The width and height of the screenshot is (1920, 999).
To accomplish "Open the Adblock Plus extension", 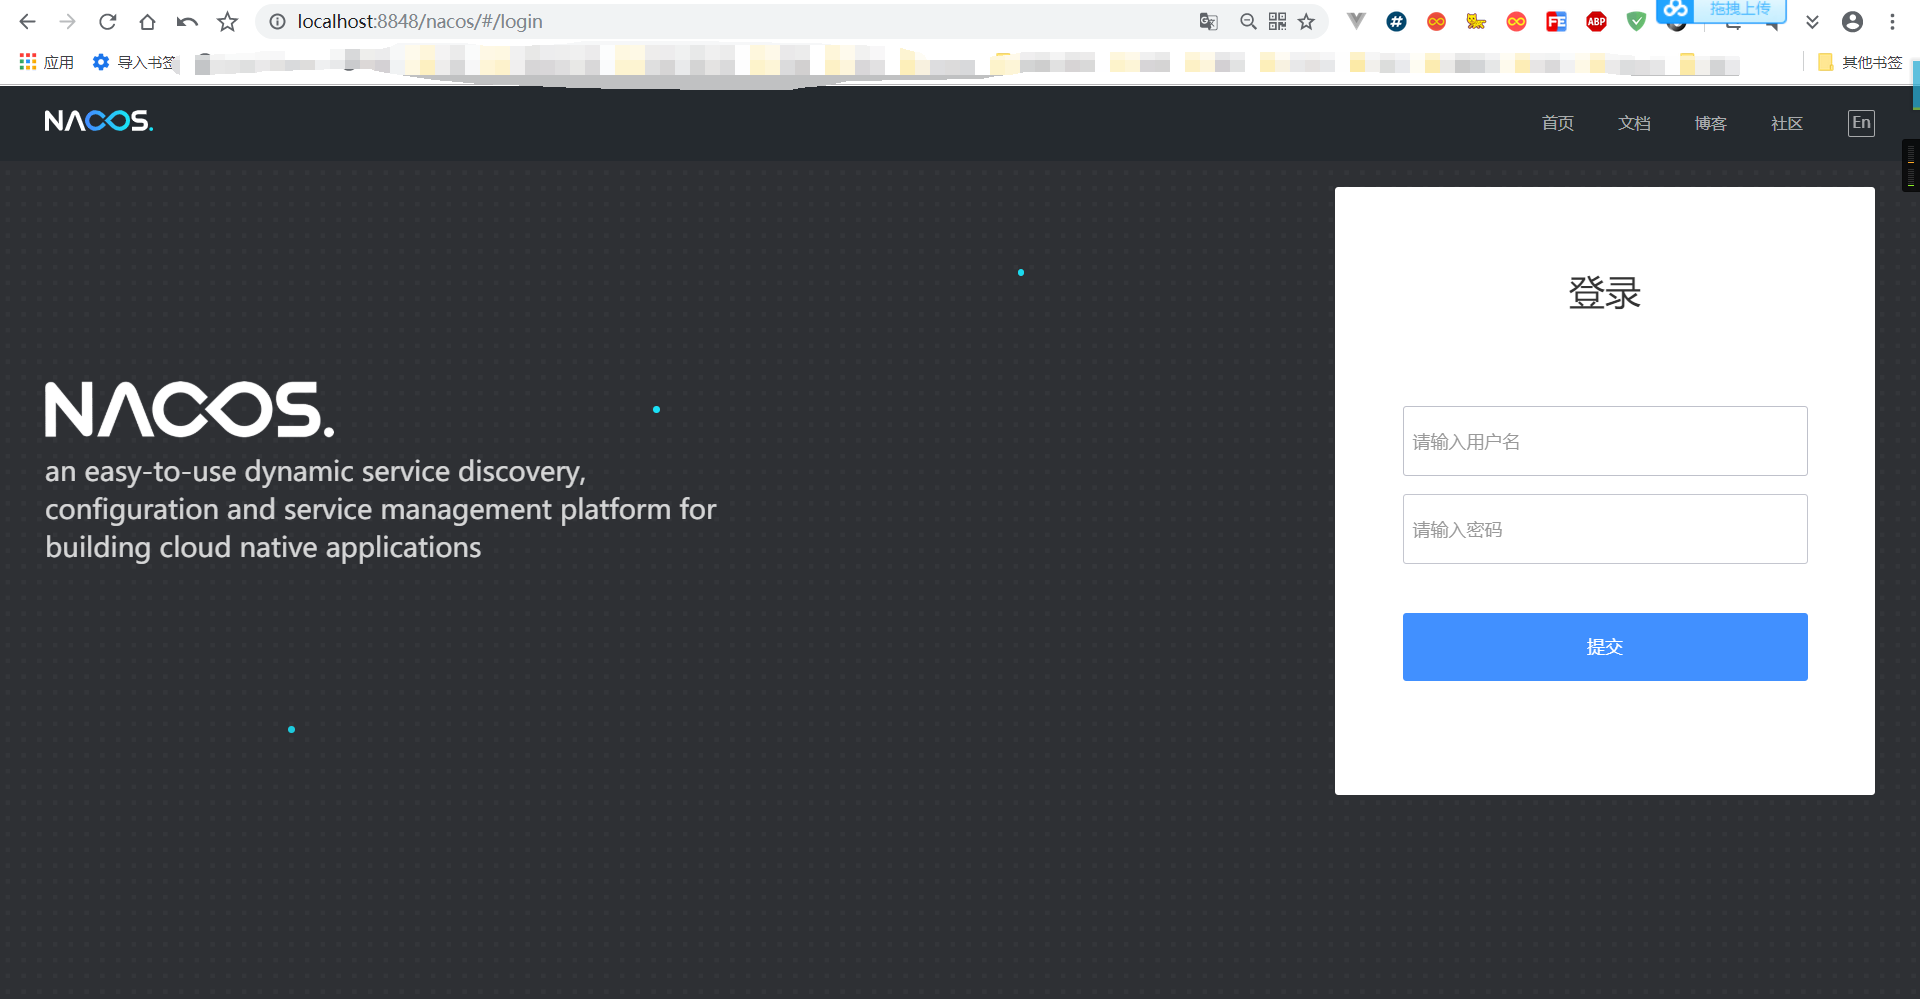I will click(x=1596, y=21).
